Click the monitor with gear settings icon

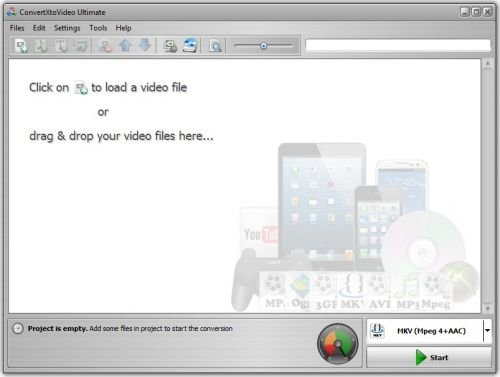point(170,46)
